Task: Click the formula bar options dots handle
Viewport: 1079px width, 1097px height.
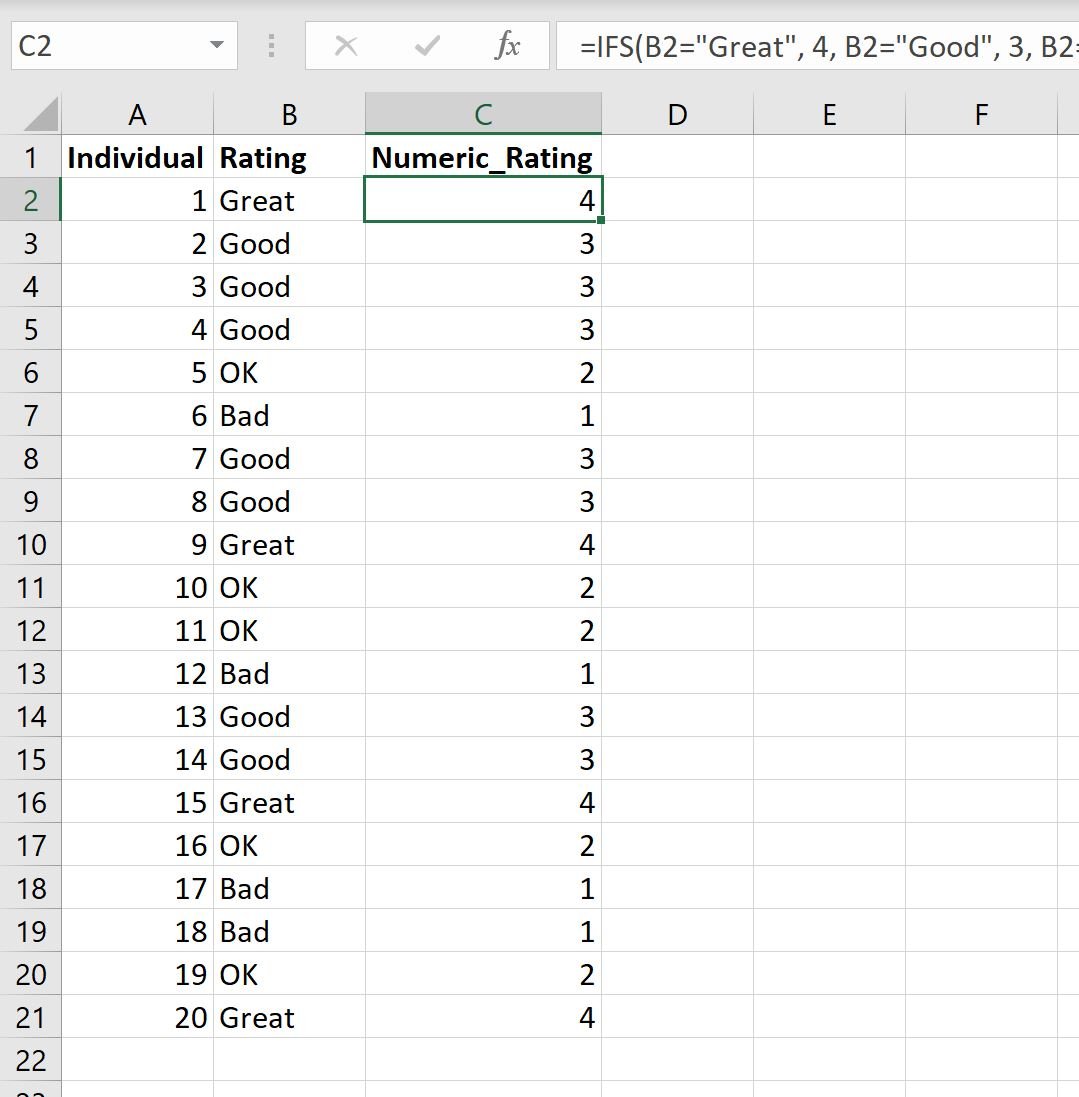Action: click(x=271, y=46)
